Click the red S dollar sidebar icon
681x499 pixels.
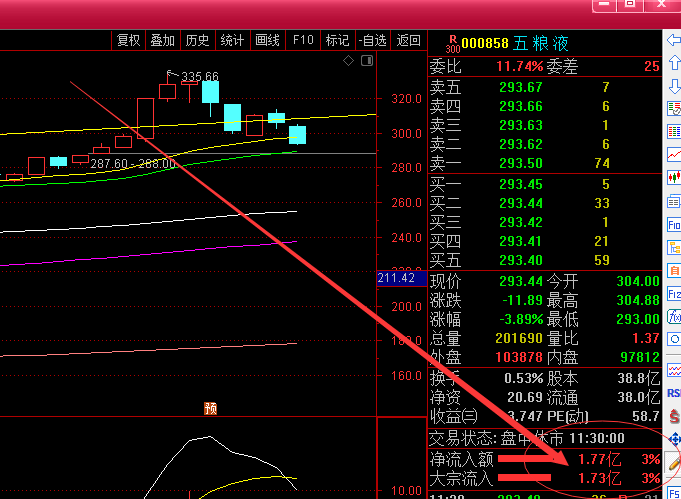pos(674,417)
